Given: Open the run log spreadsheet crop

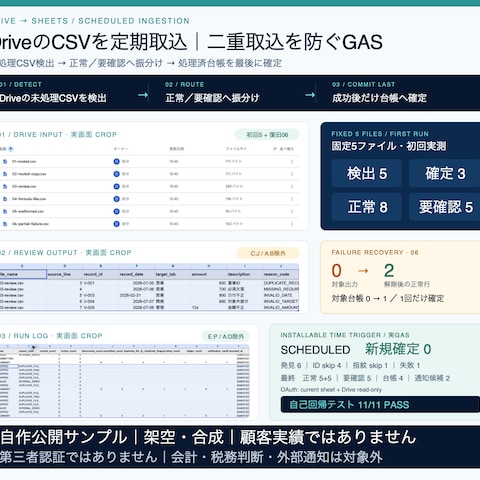Looking at the screenshot, I should point(125,381).
